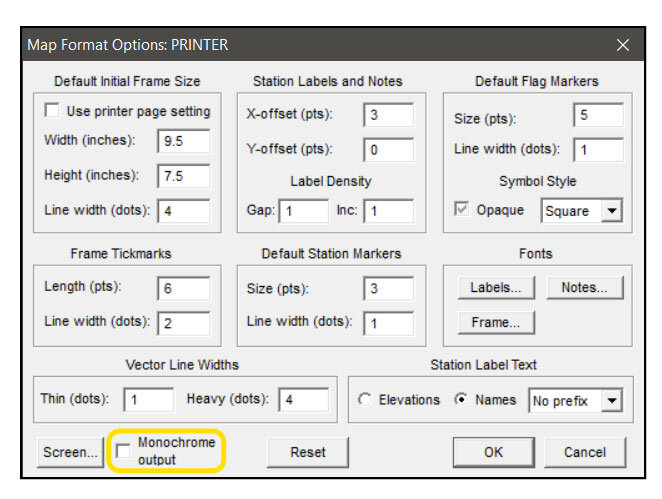Click Flag Markers Line width field
Viewport: 662px width, 499px height.
click(x=598, y=150)
